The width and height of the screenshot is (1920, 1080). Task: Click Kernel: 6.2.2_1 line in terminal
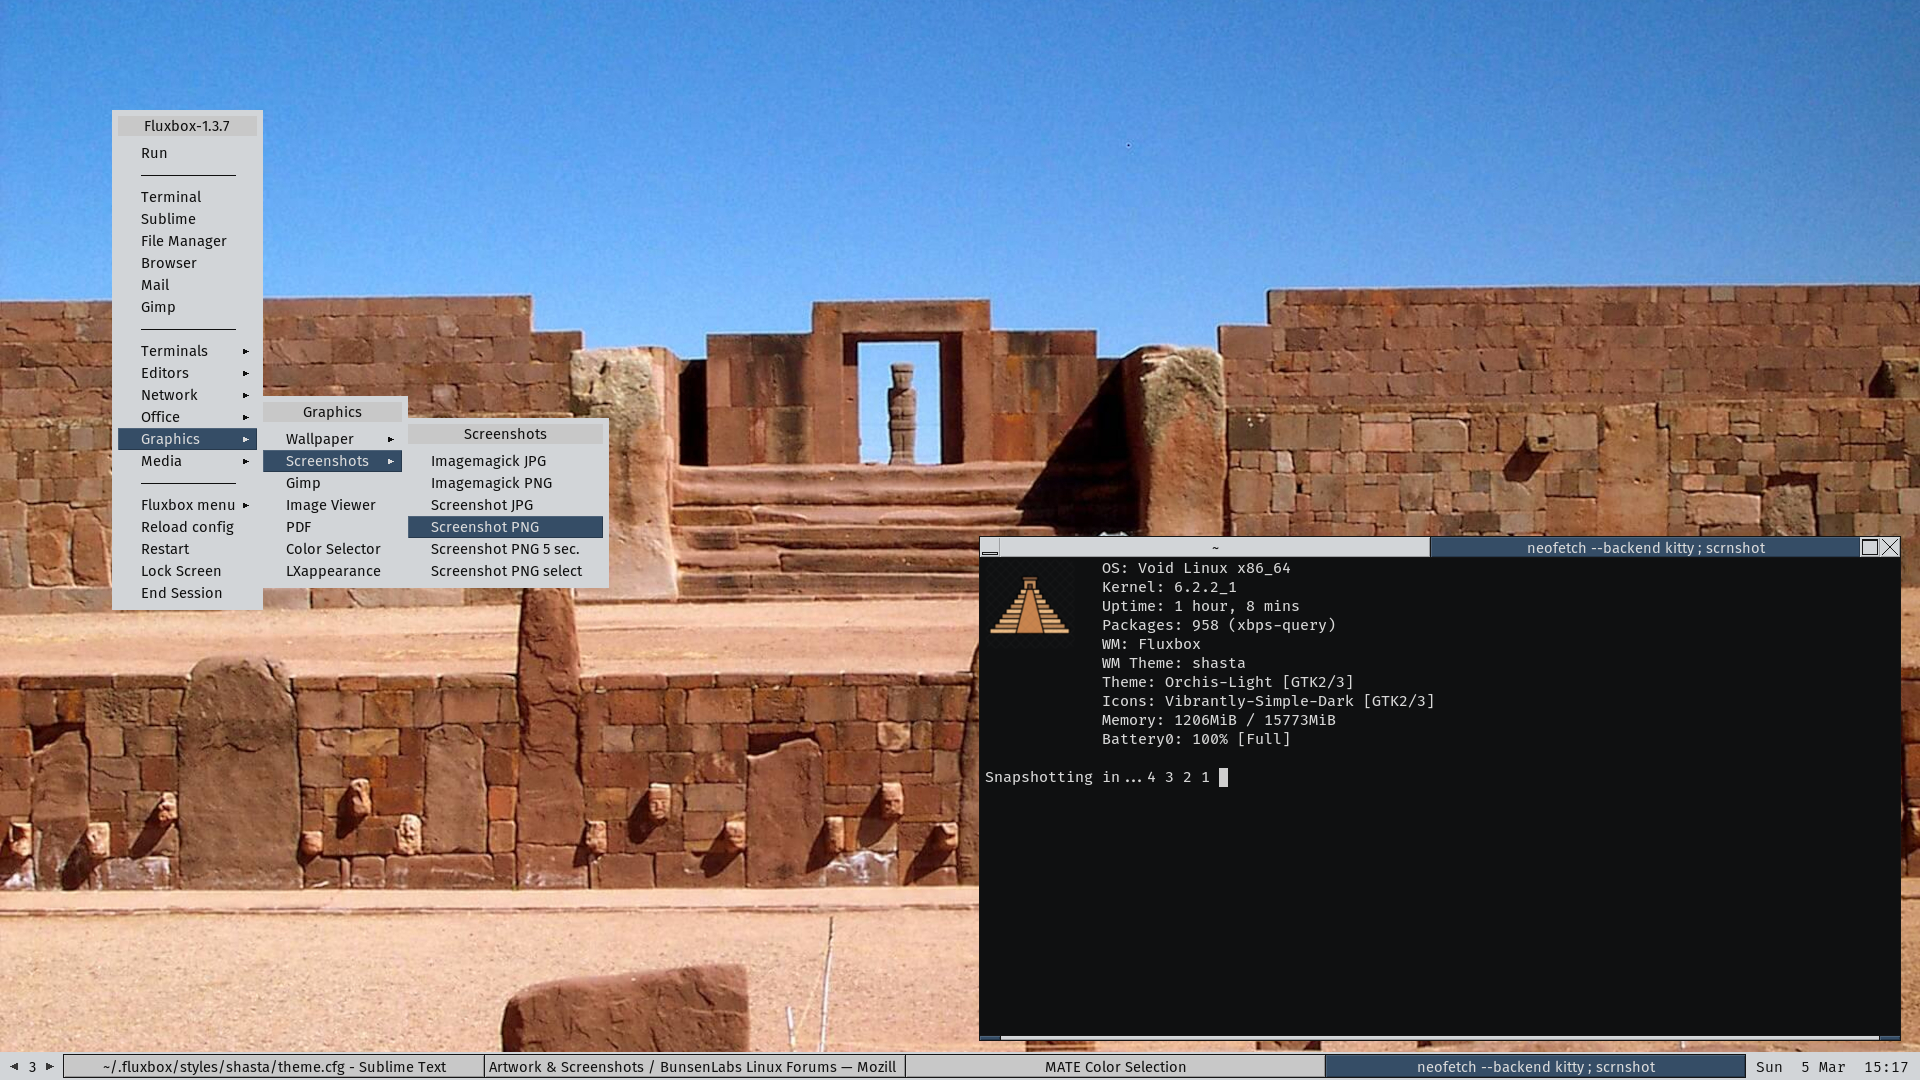[x=1169, y=587]
